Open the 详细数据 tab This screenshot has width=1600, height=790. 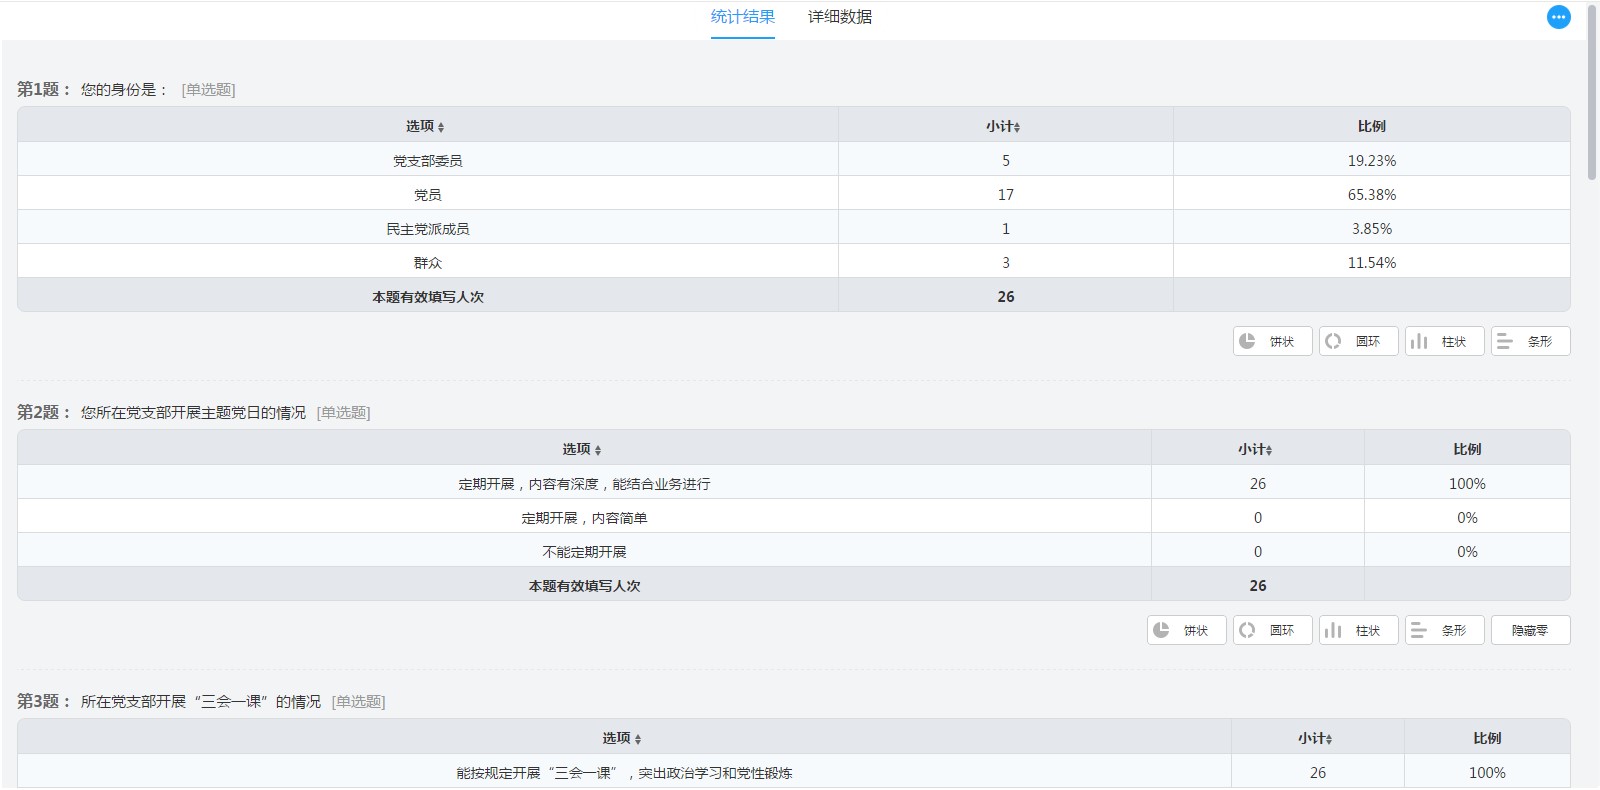click(x=839, y=17)
